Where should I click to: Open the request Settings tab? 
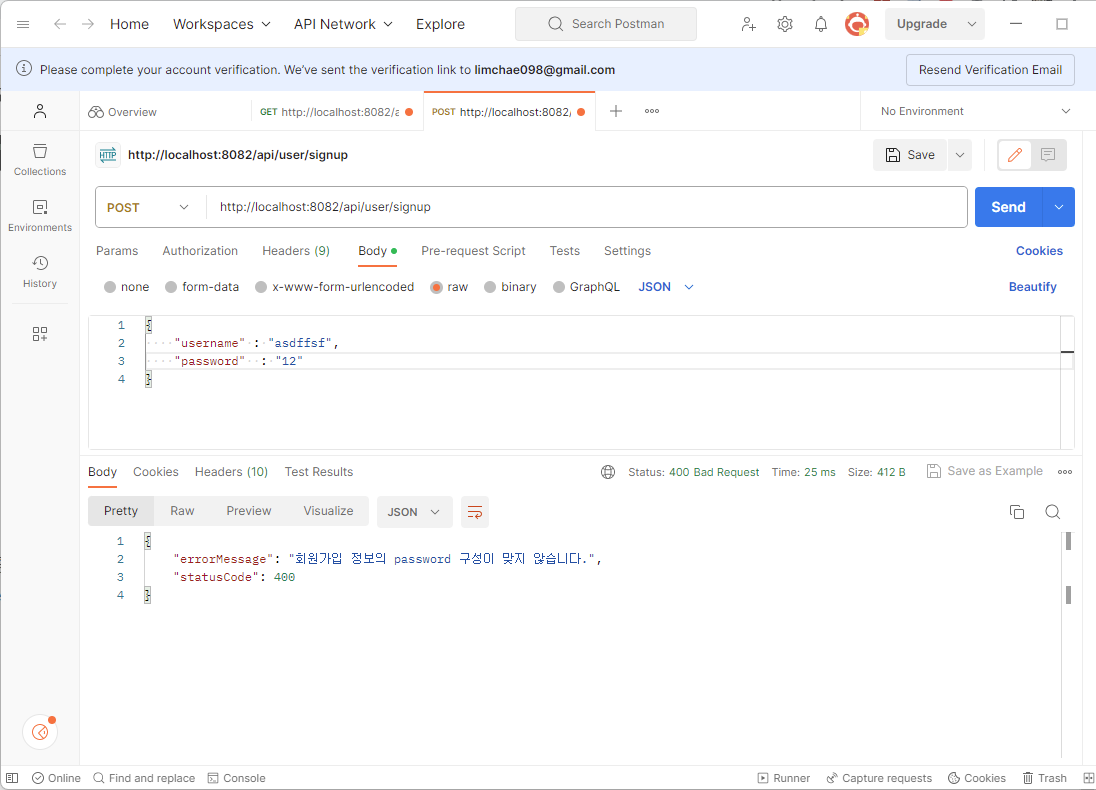(627, 251)
